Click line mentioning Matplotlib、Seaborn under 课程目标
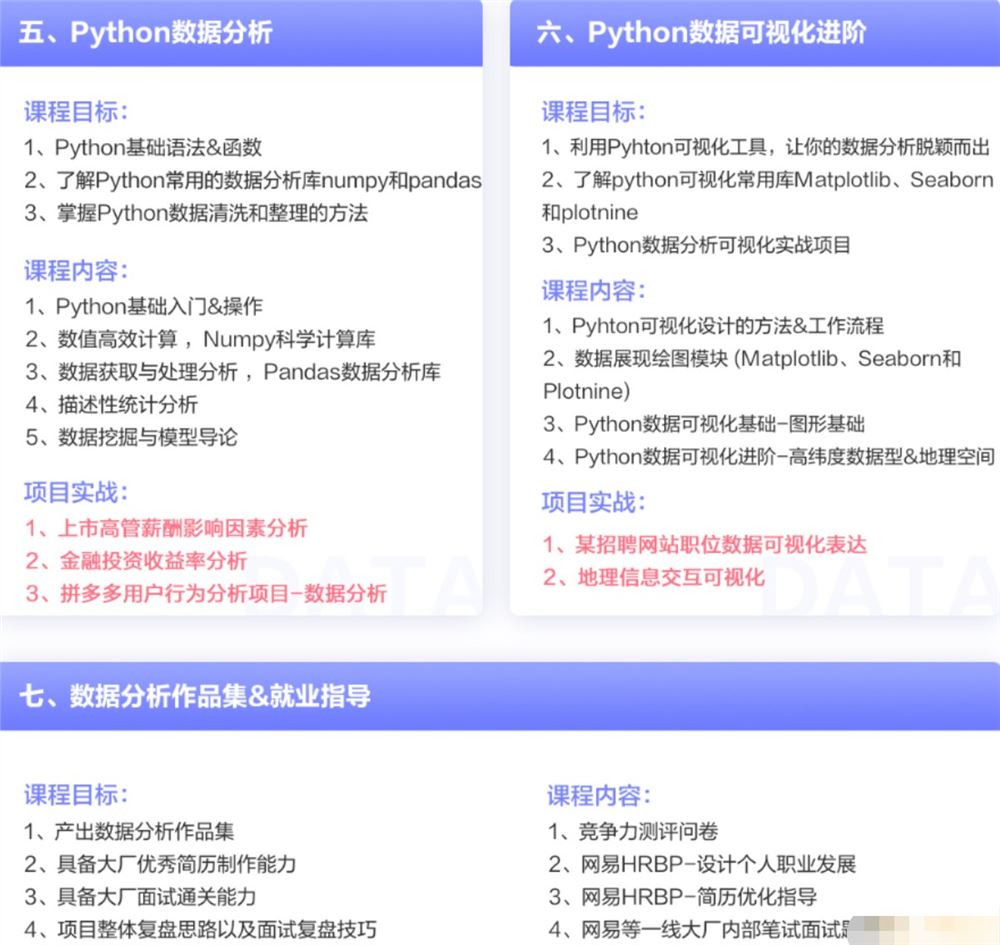Viewport: 1000px width, 945px height. click(x=767, y=180)
